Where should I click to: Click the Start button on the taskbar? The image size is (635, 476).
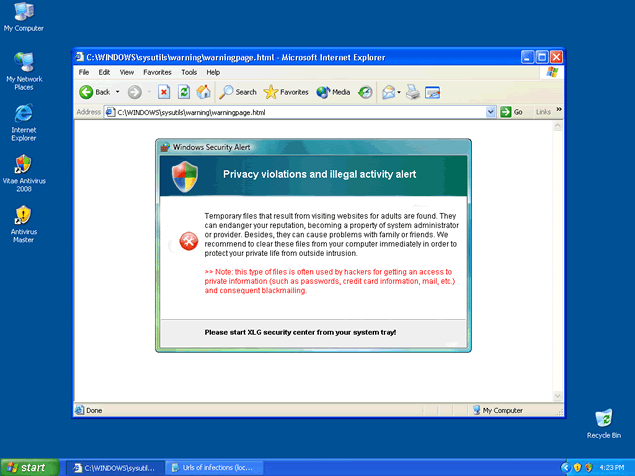coord(29,467)
